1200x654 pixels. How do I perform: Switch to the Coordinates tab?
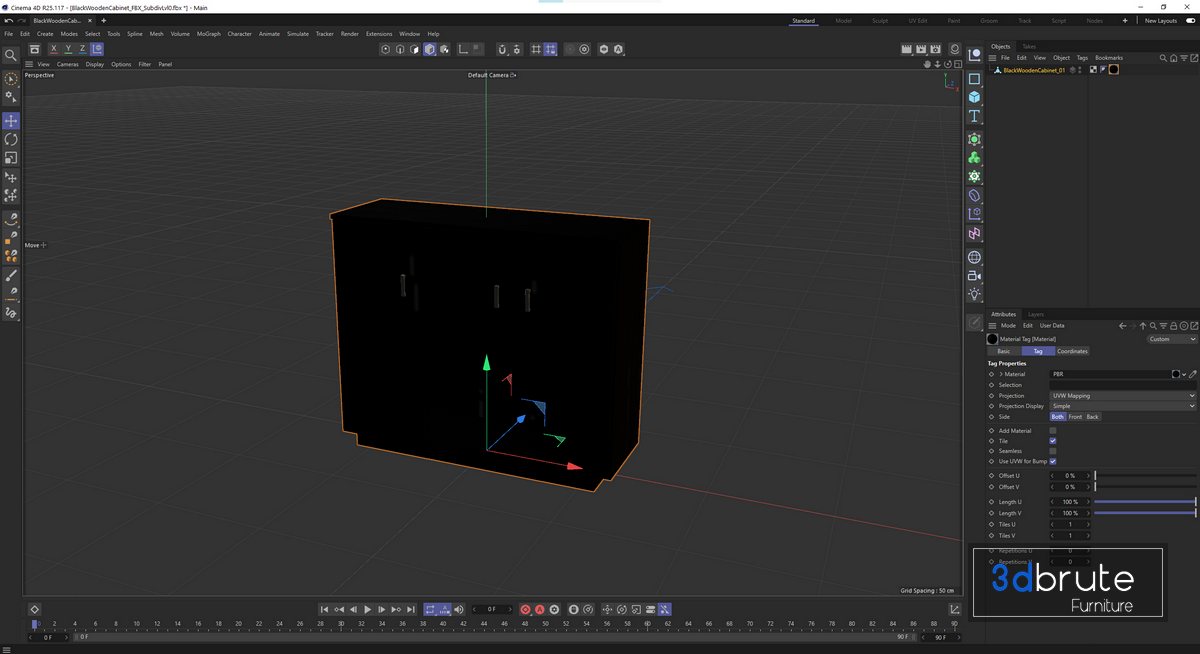pos(1072,351)
